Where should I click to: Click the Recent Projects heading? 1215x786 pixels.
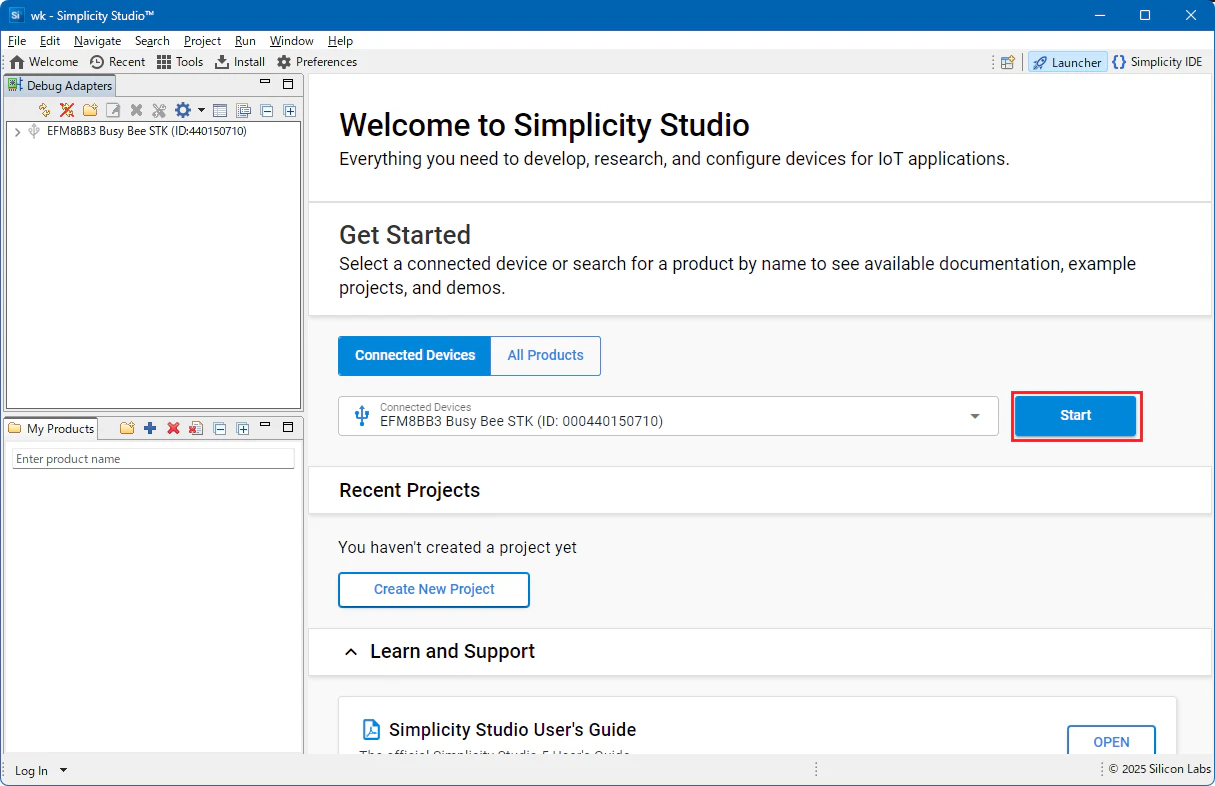(409, 491)
